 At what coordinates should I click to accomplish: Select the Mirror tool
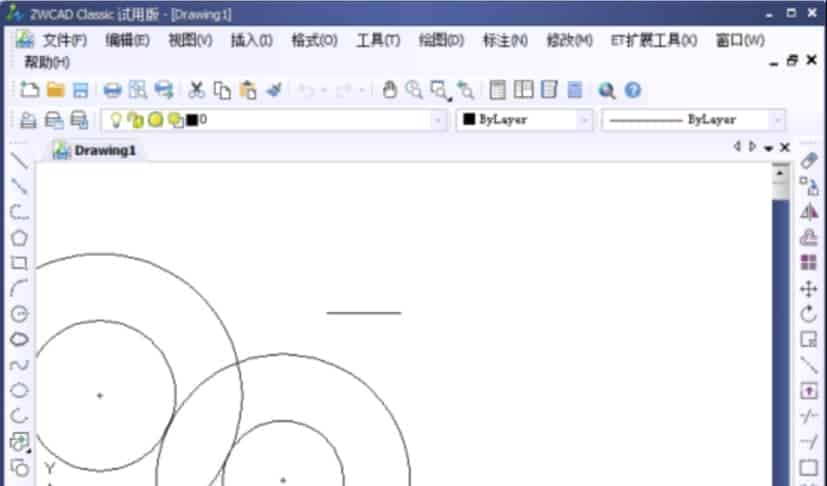point(809,212)
